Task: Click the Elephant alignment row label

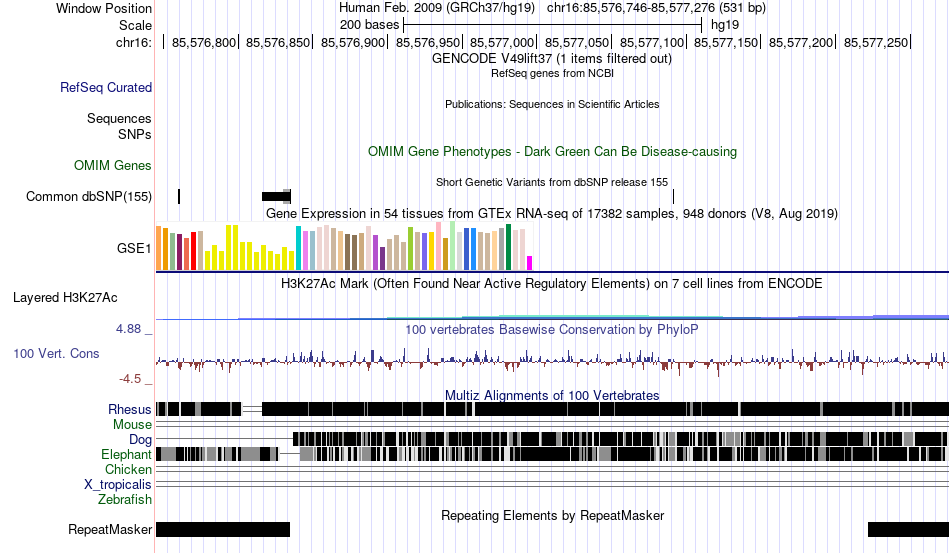Action: point(126,454)
